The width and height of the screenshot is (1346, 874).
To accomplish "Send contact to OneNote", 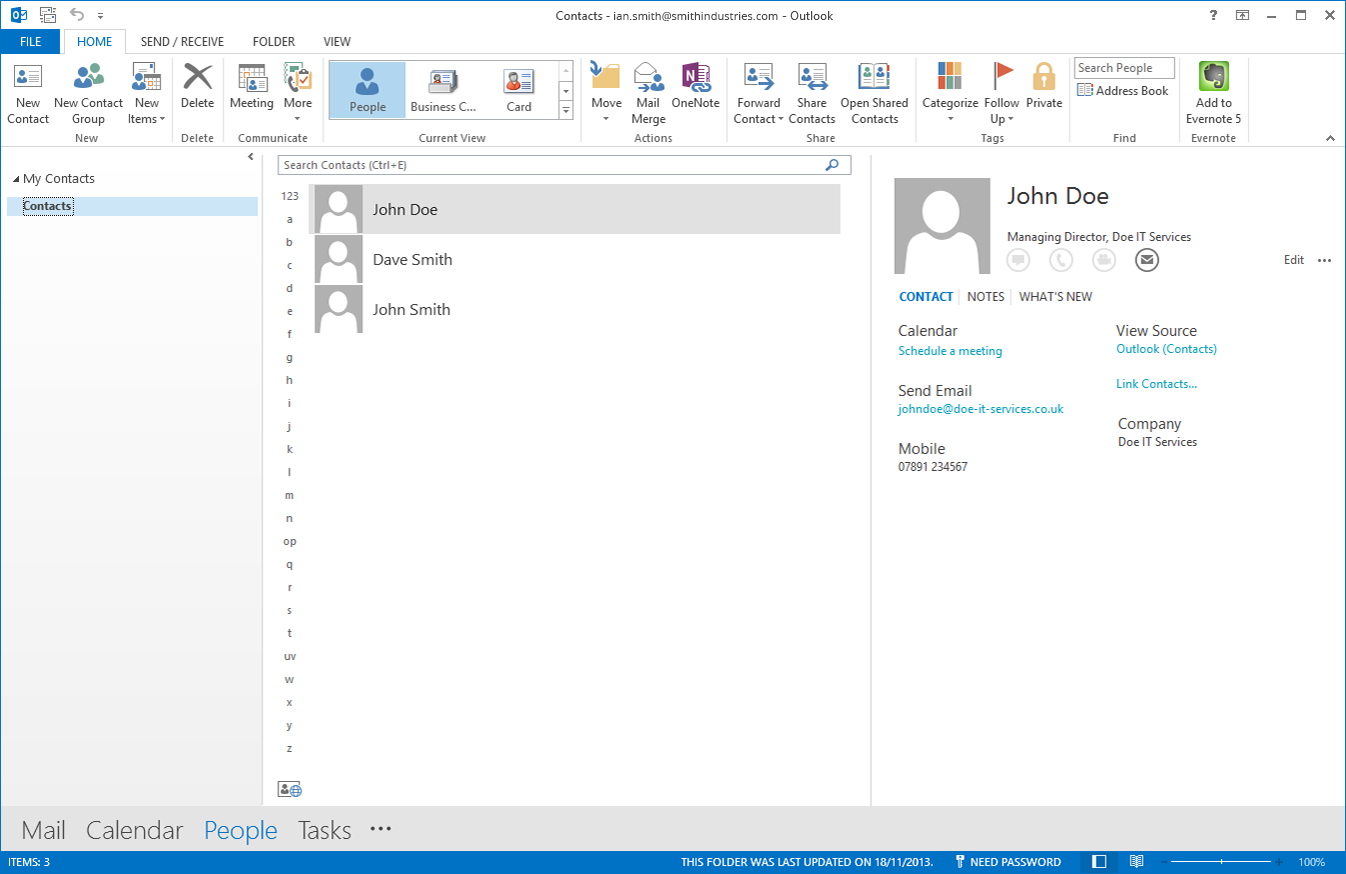I will (x=695, y=78).
